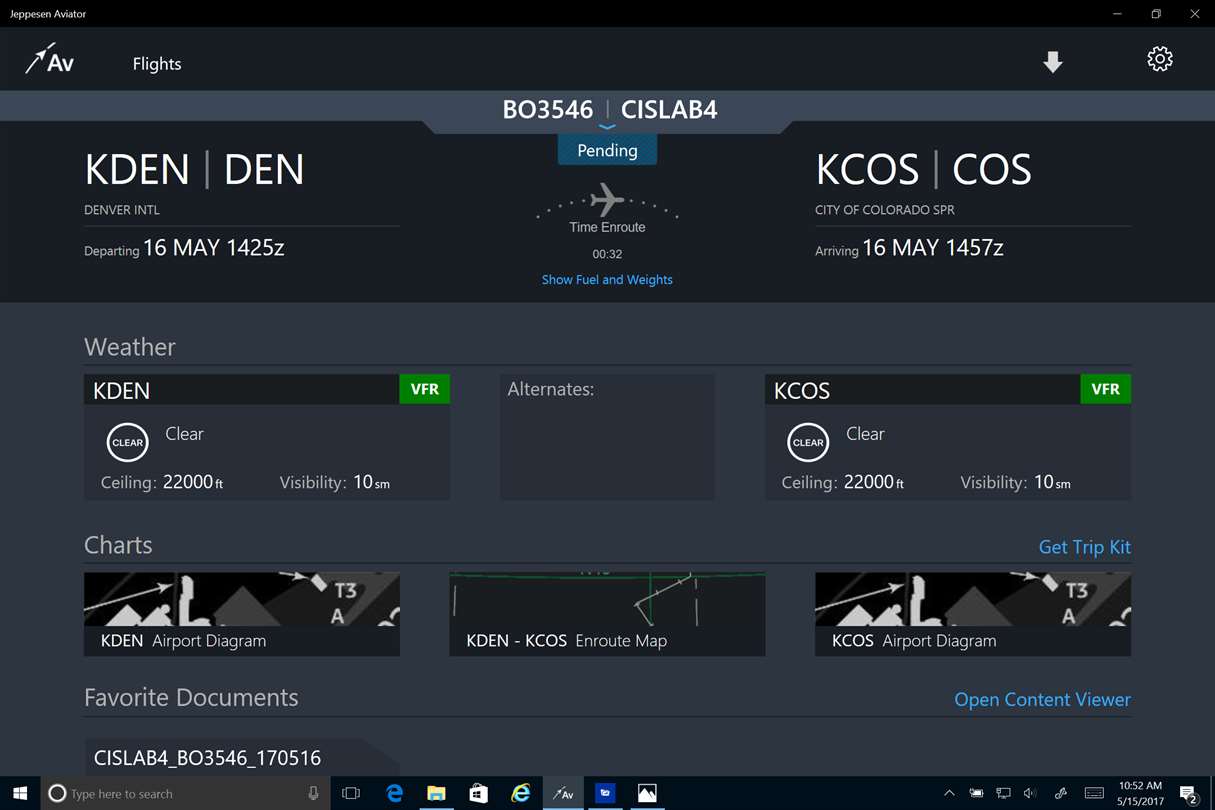Open the touch keyboard tray icon

click(x=1094, y=793)
